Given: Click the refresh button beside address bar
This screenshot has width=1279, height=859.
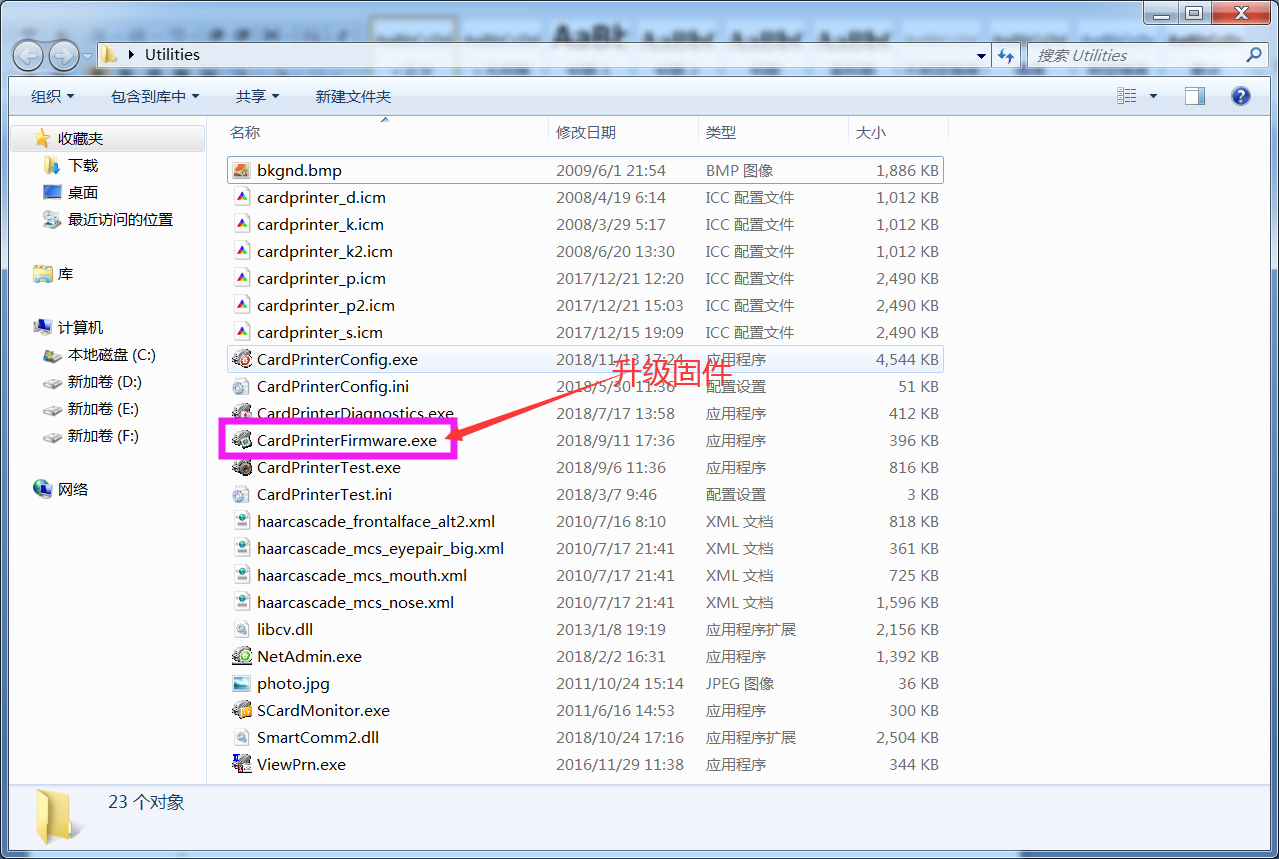Looking at the screenshot, I should click(x=1006, y=55).
